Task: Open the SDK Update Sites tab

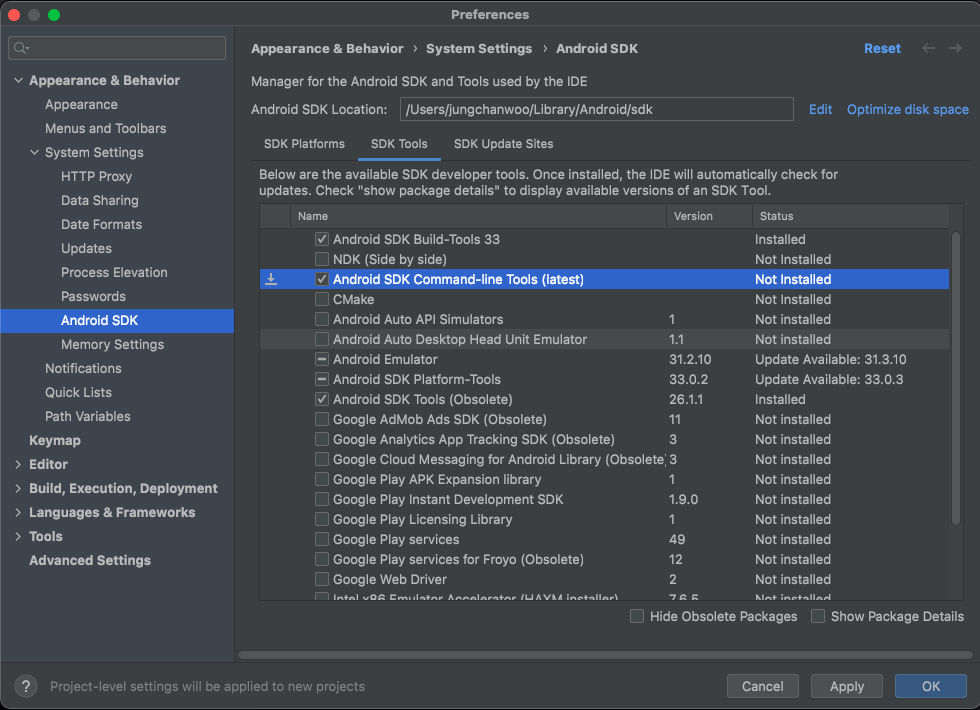Action: coord(503,144)
